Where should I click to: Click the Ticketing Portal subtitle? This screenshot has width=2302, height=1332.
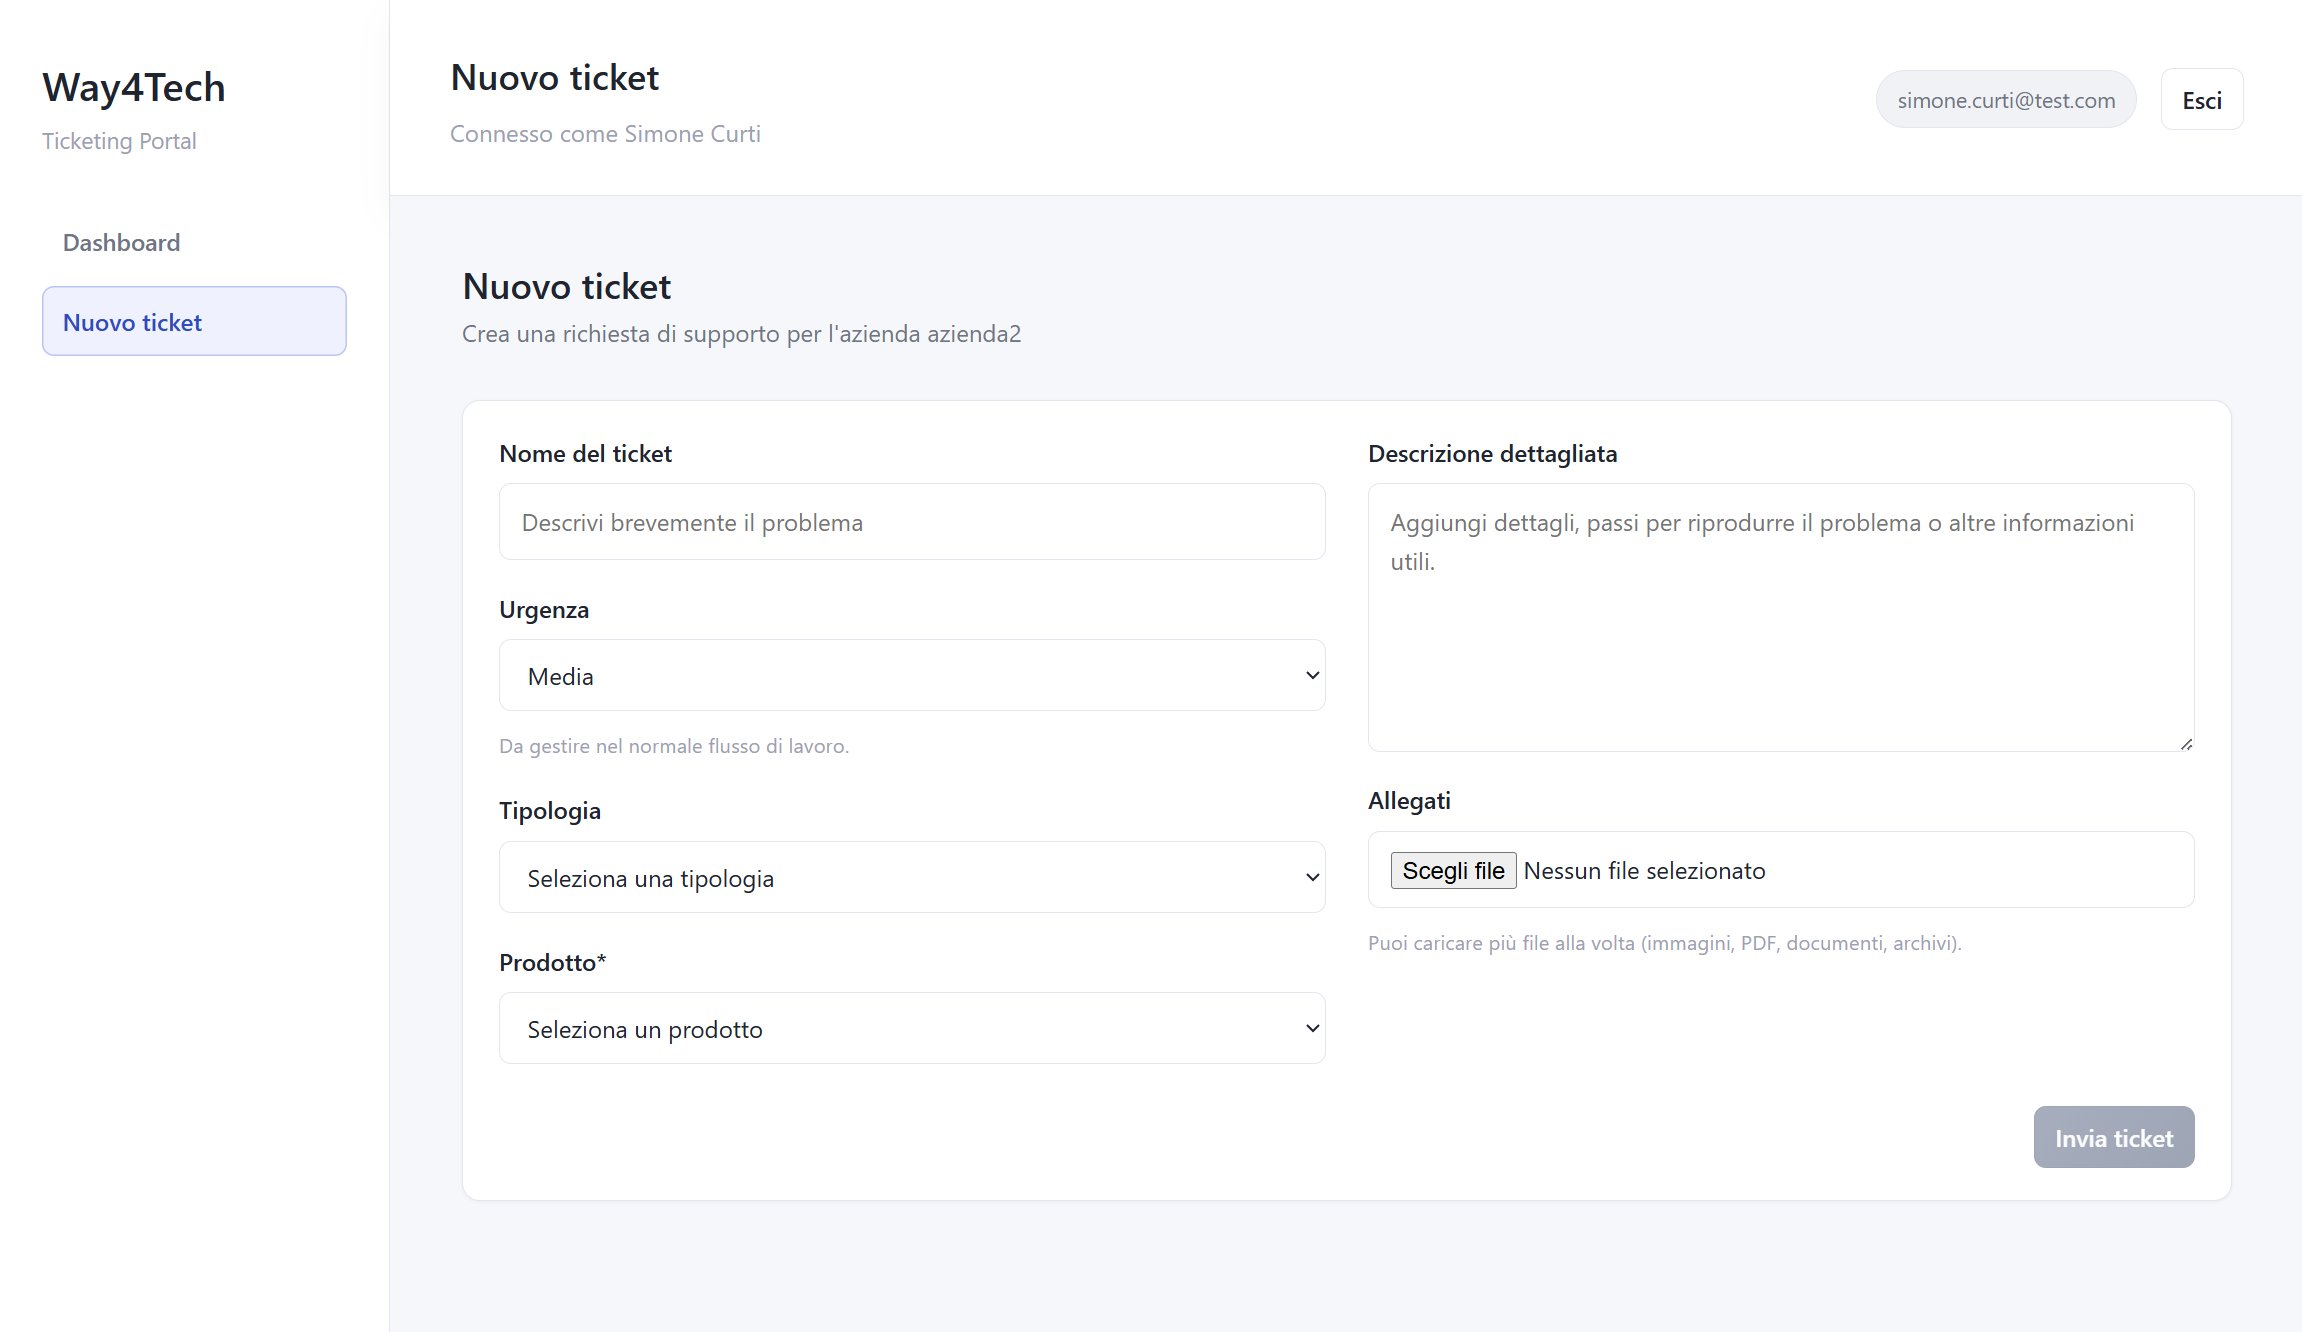(x=119, y=141)
